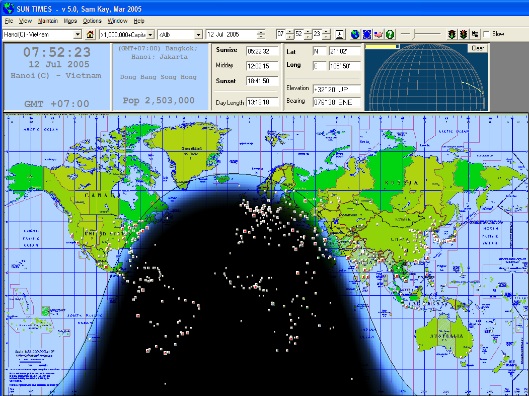This screenshot has width=529, height=396.
Task: Open the Options menu
Action: 92,21
